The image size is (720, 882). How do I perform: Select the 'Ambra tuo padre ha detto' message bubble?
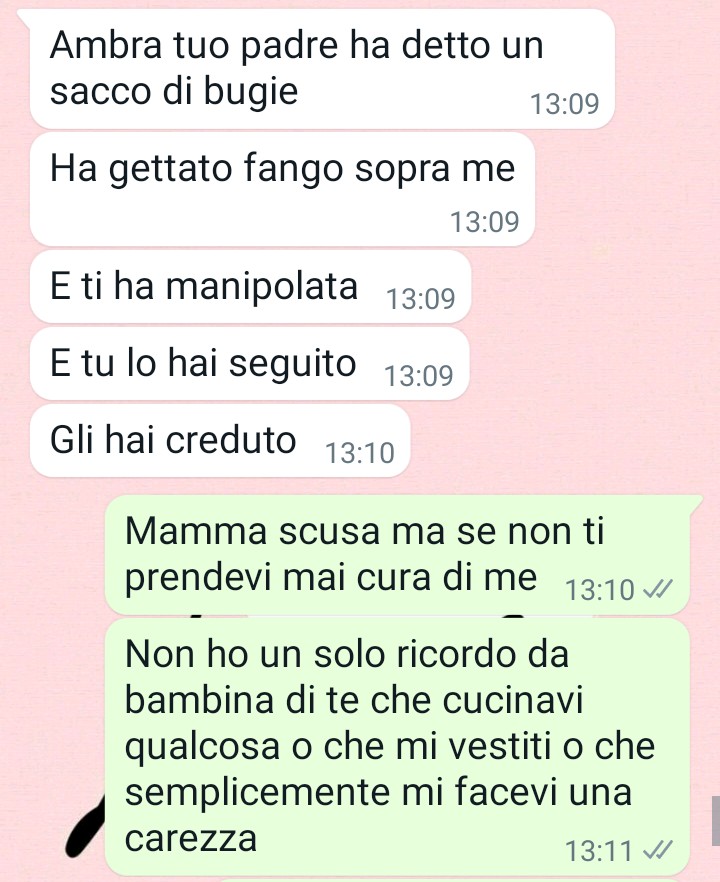(322, 69)
